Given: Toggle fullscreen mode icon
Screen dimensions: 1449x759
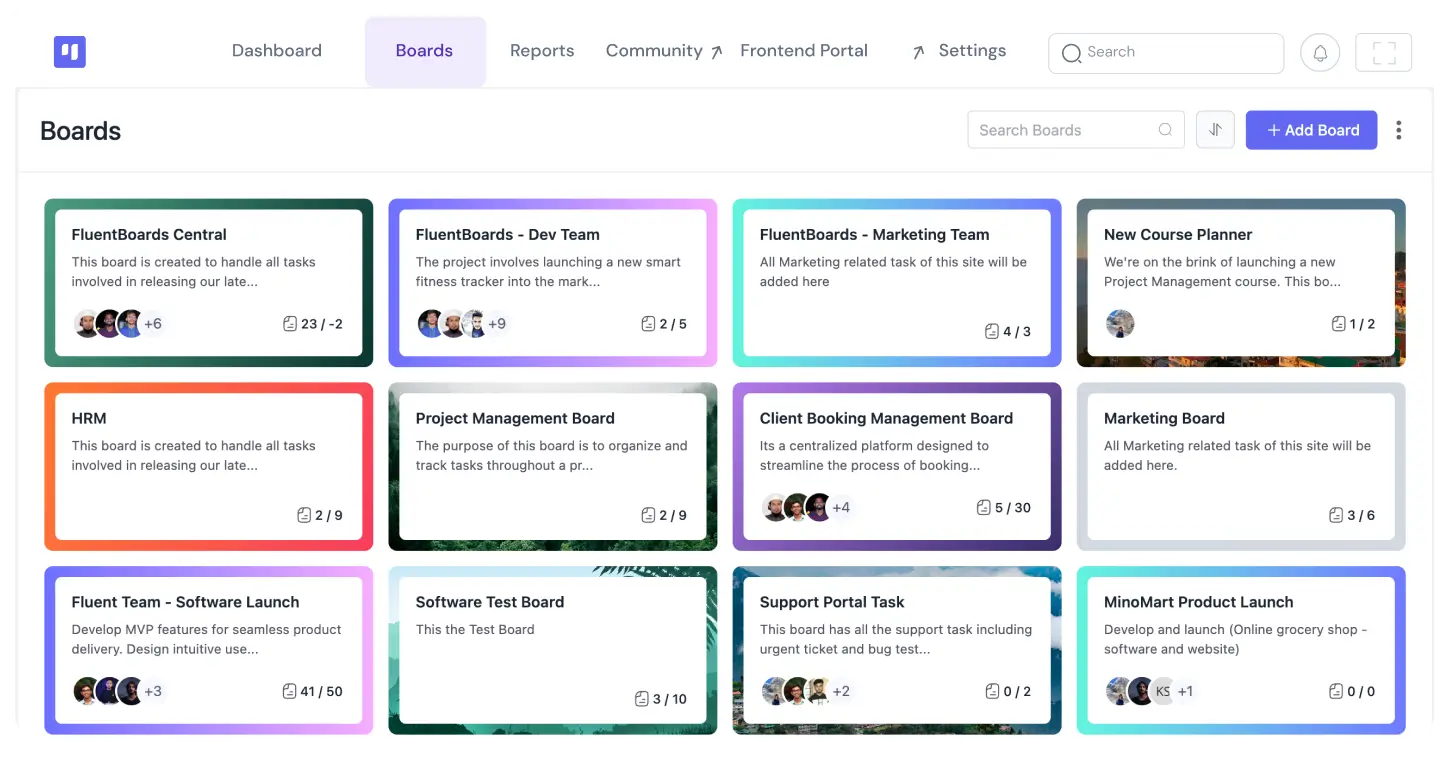Looking at the screenshot, I should tap(1383, 53).
